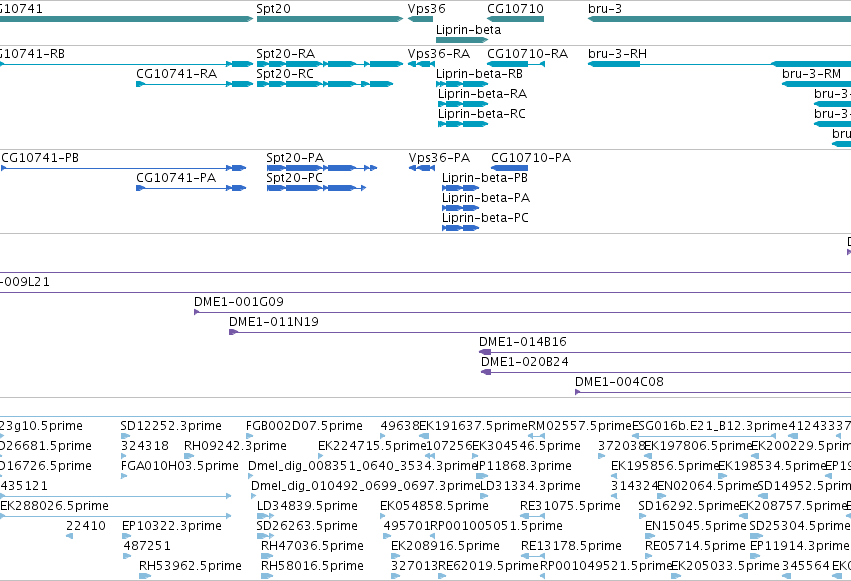Click the Liprin-beta-PC label
The height and width of the screenshot is (581, 851).
click(485, 218)
